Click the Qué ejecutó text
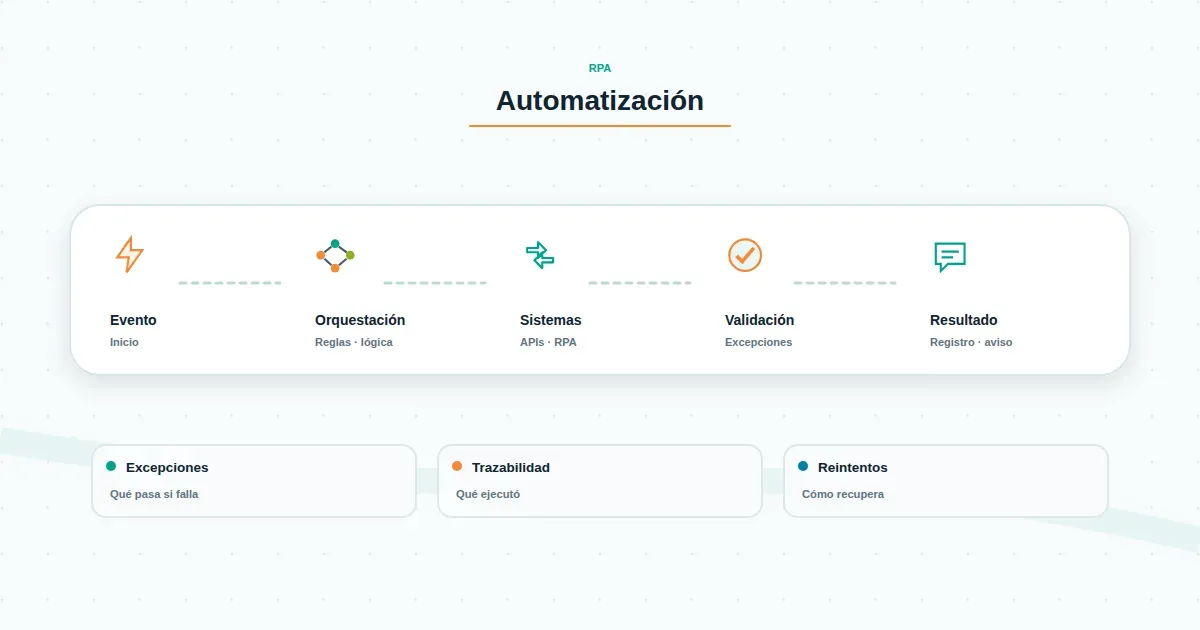1200x630 pixels. [x=488, y=494]
